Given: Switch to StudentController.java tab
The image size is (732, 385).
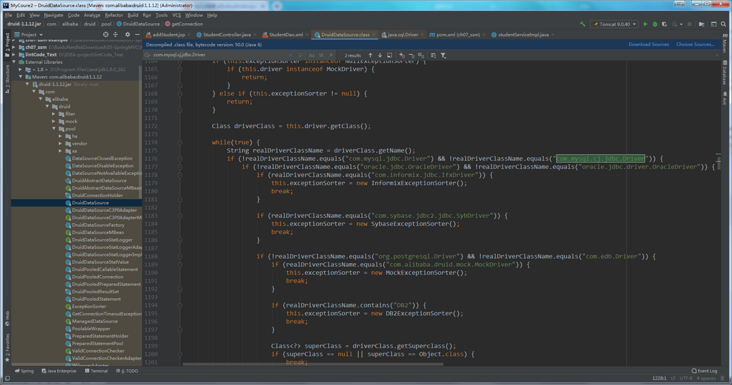Looking at the screenshot, I should tap(223, 35).
